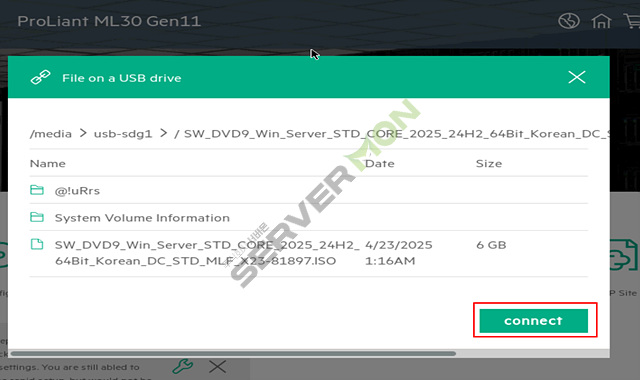Image resolution: width=640 pixels, height=380 pixels.
Task: Click the green connect button
Action: [533, 321]
